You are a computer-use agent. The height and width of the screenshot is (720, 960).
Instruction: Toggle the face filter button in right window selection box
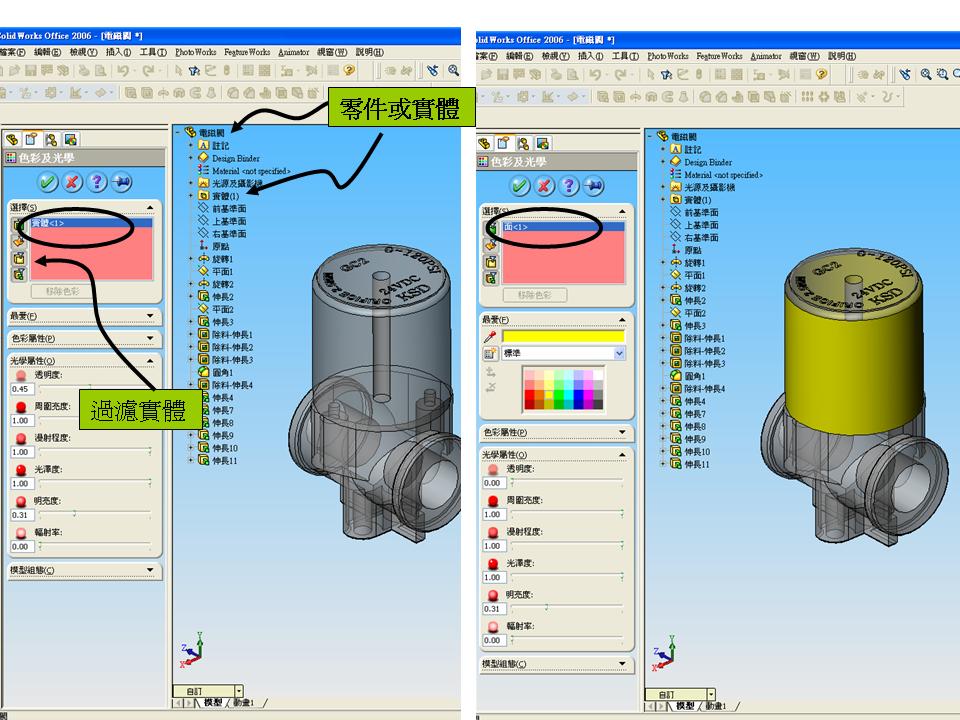pos(490,229)
